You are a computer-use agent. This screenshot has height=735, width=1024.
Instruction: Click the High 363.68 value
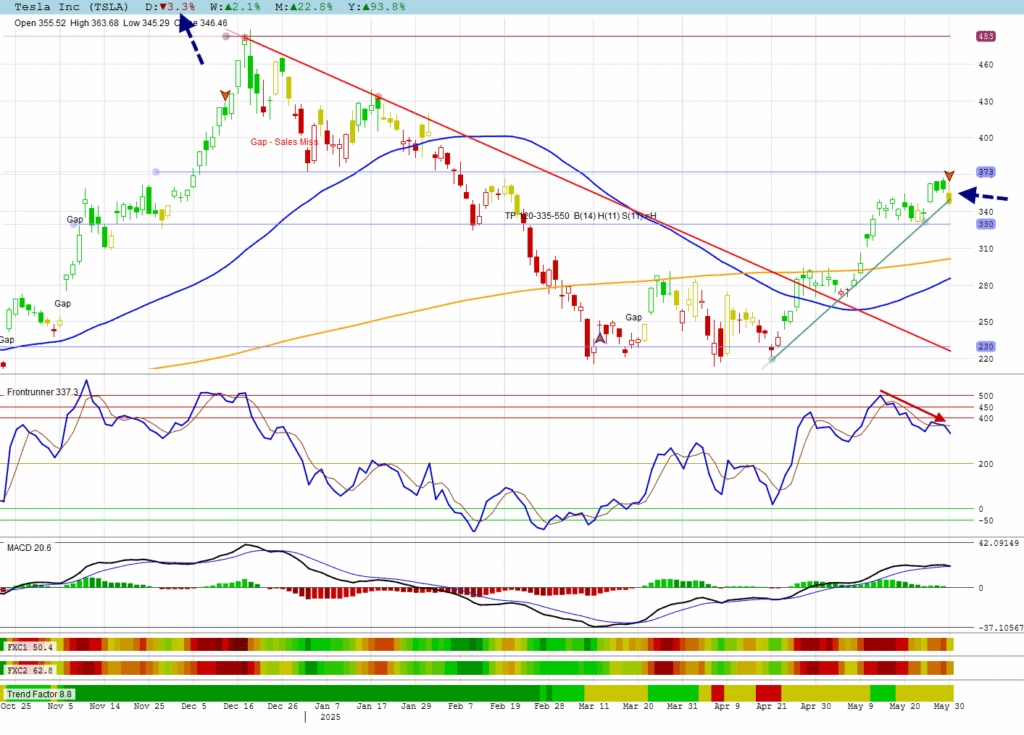click(x=95, y=23)
